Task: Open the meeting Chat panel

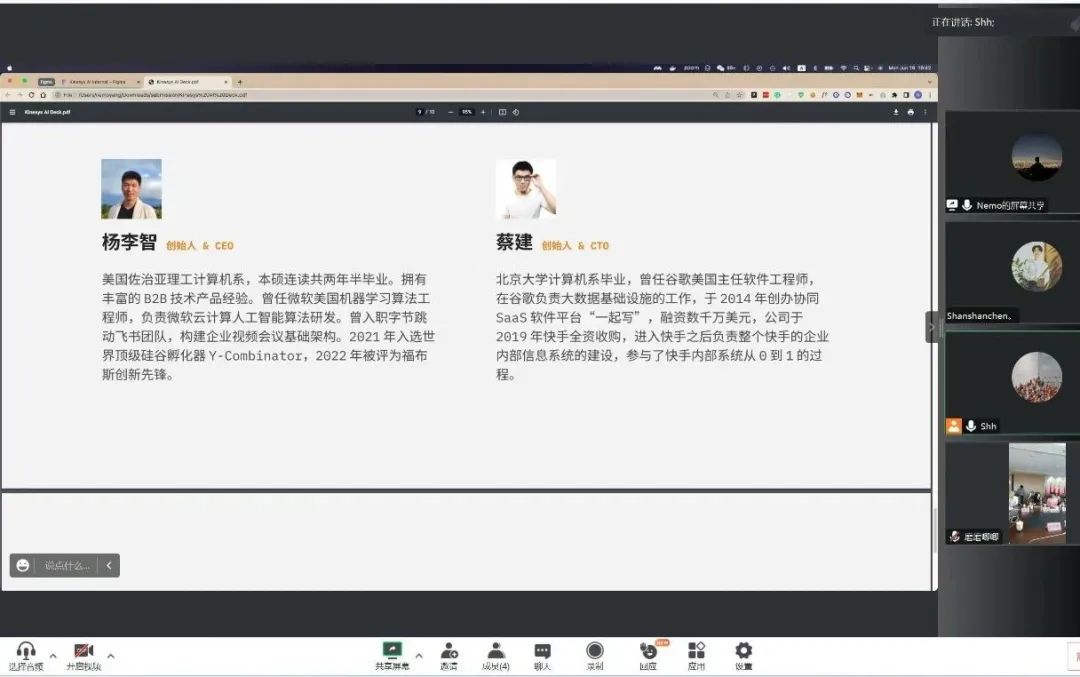Action: pyautogui.click(x=542, y=648)
